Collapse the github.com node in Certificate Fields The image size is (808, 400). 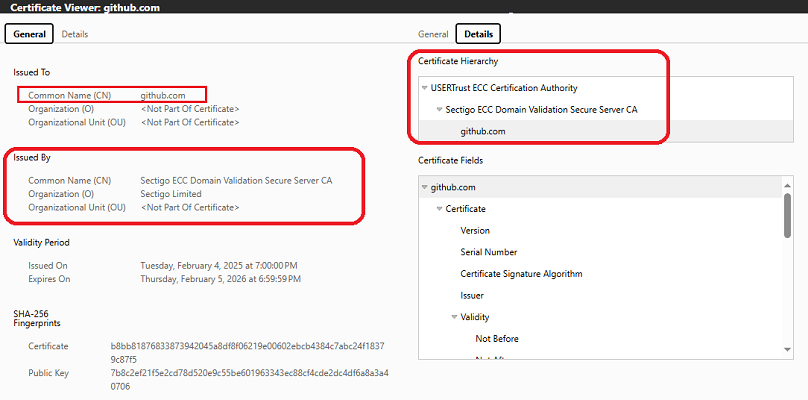(425, 187)
